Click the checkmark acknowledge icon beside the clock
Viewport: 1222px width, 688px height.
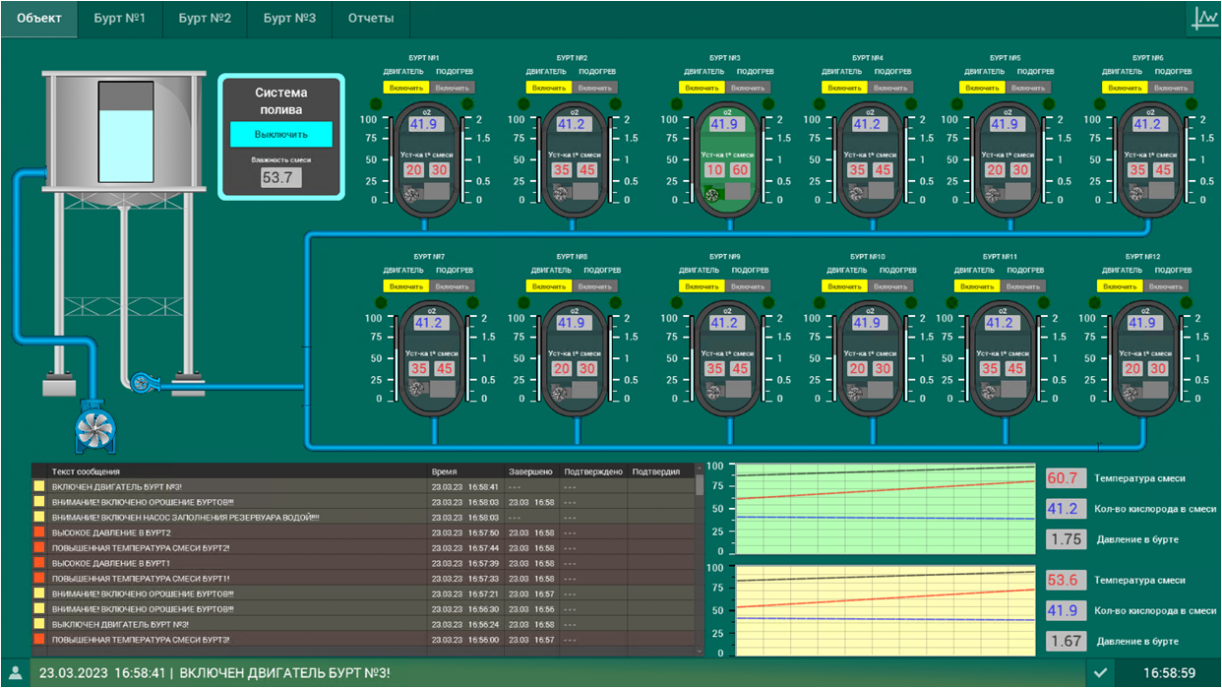1100,673
